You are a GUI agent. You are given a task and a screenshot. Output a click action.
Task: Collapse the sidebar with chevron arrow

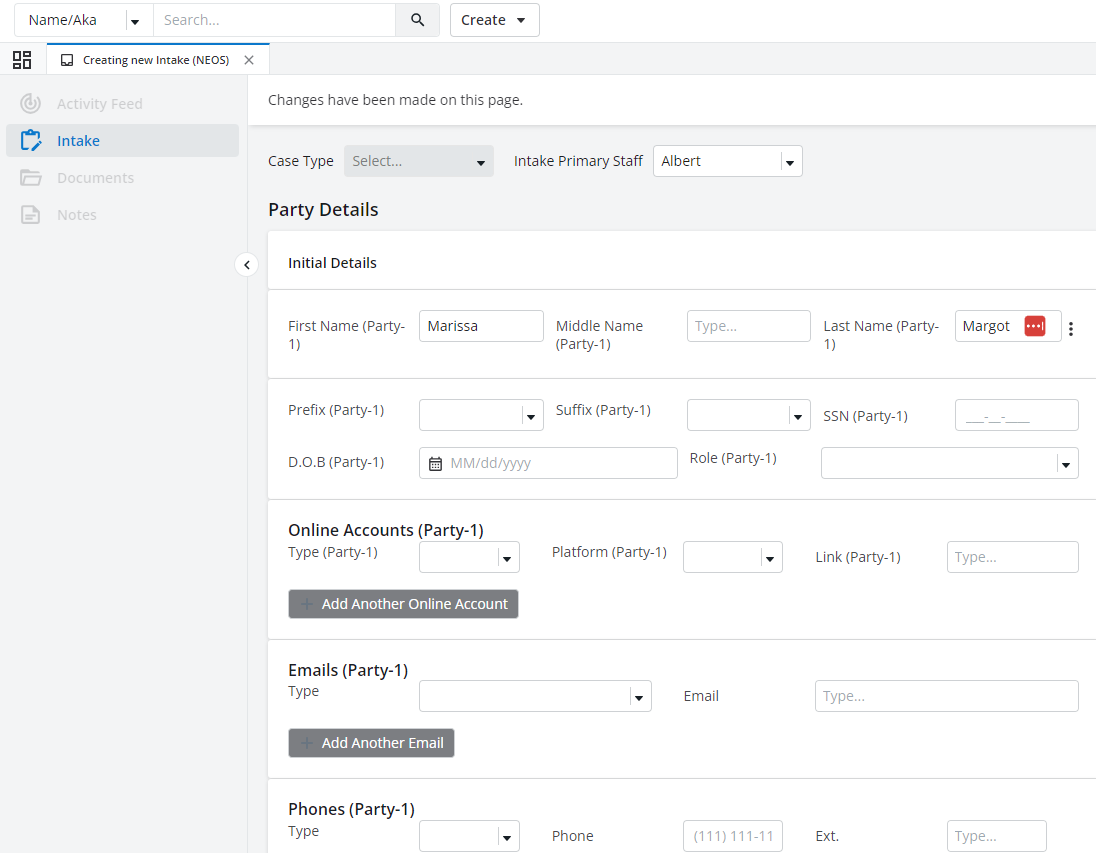coord(247,265)
